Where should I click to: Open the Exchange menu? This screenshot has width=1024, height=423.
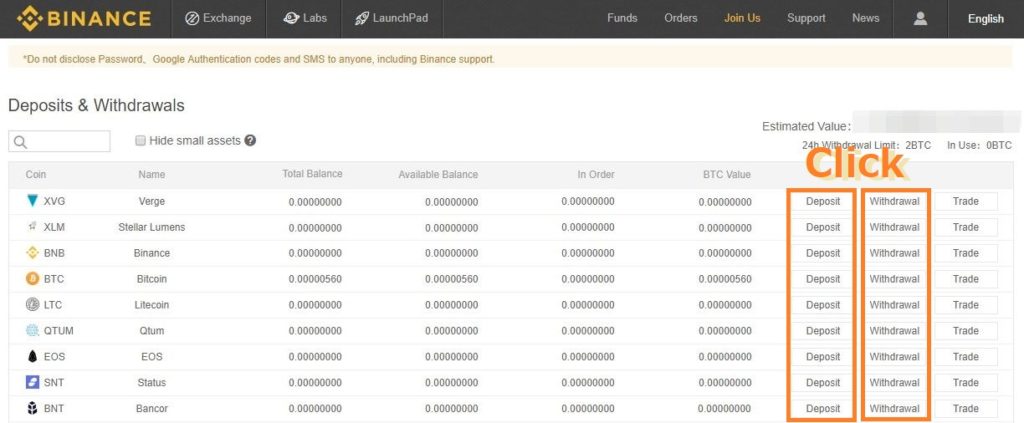coord(218,18)
